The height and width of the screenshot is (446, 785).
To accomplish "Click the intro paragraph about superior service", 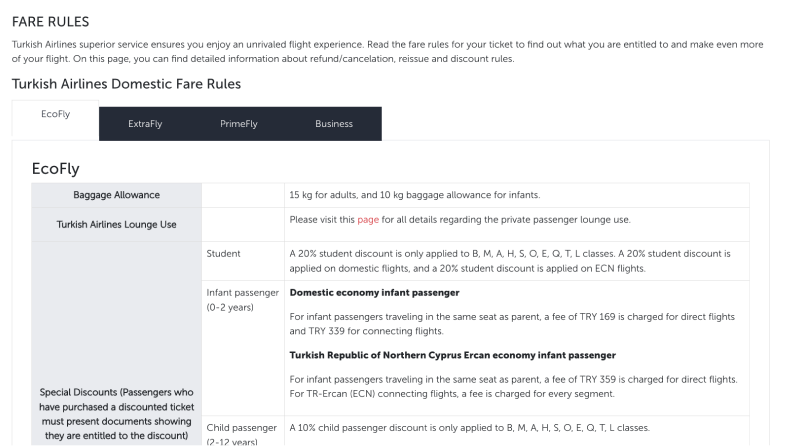I will click(x=385, y=52).
